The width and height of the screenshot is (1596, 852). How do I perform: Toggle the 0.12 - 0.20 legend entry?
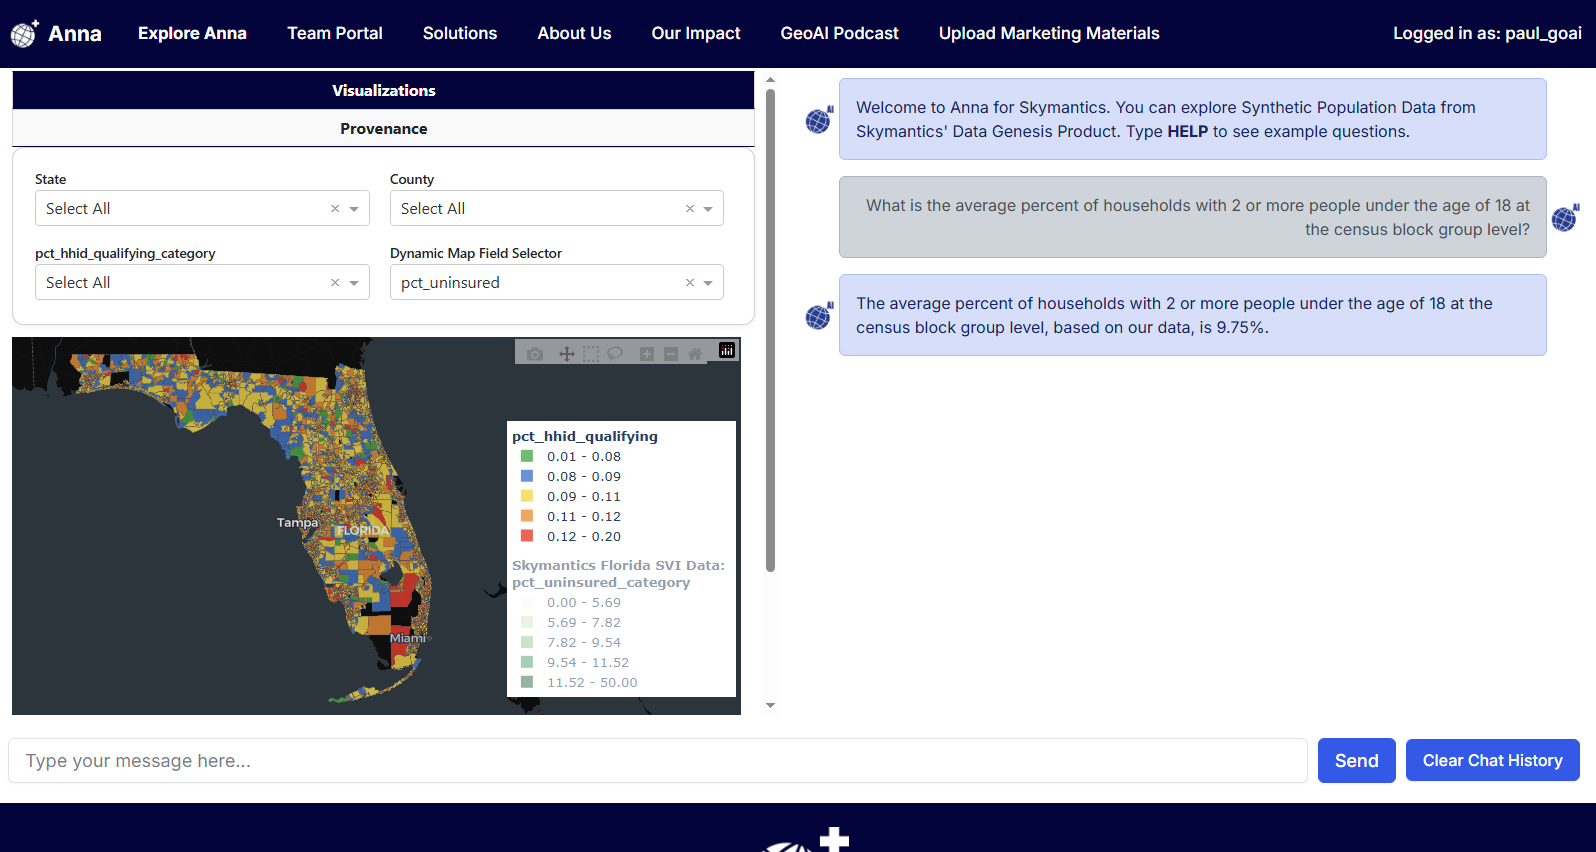[x=583, y=537]
